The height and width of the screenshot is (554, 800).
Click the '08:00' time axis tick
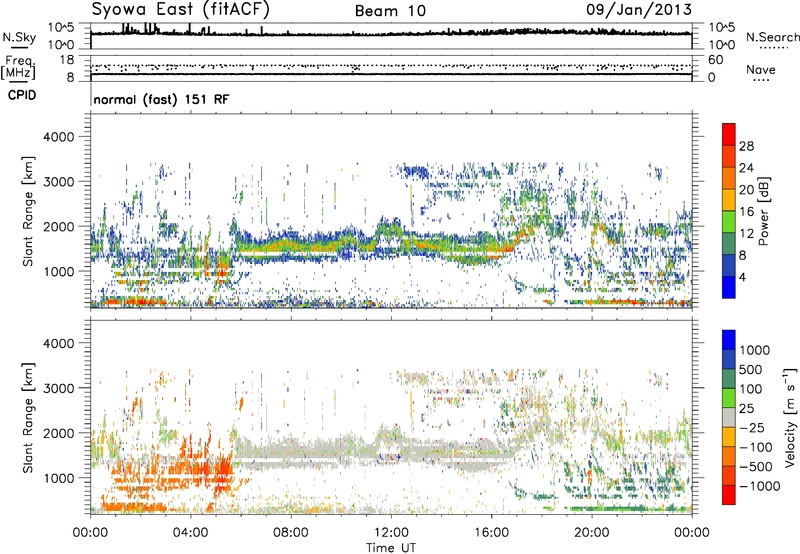point(291,533)
